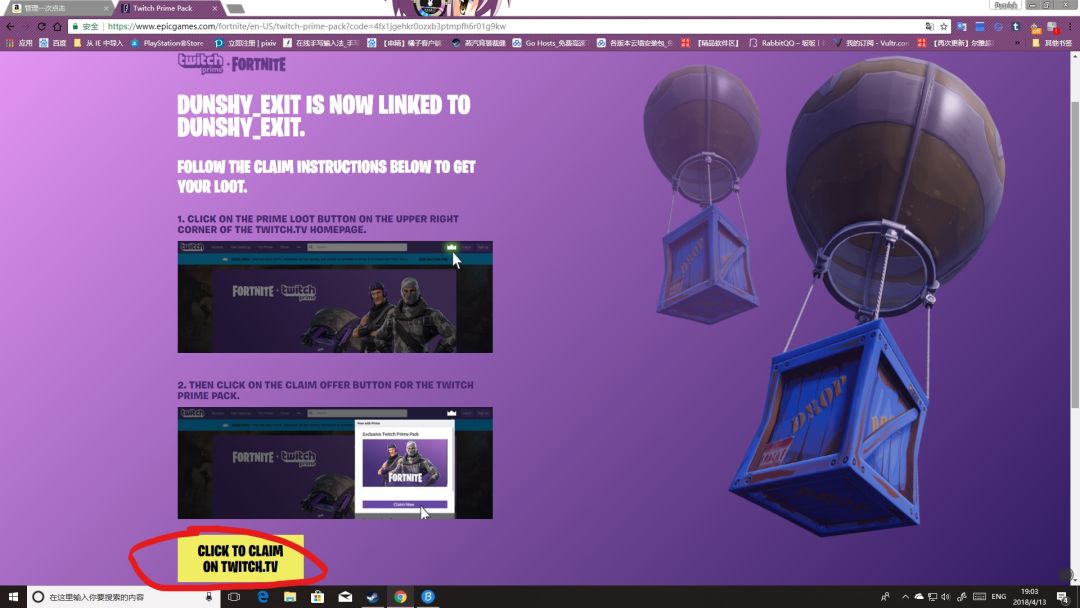Click the Fortnite logo in page header
The height and width of the screenshot is (608, 1080).
click(x=259, y=65)
